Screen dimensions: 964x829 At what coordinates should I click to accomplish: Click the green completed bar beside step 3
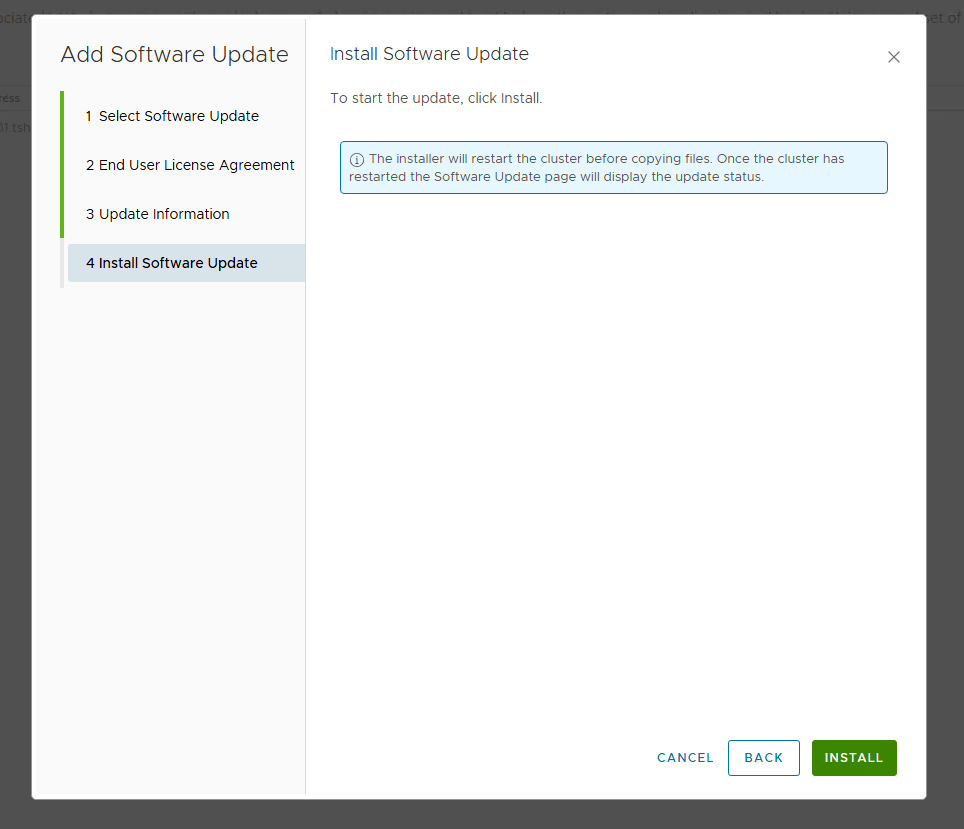pos(62,214)
